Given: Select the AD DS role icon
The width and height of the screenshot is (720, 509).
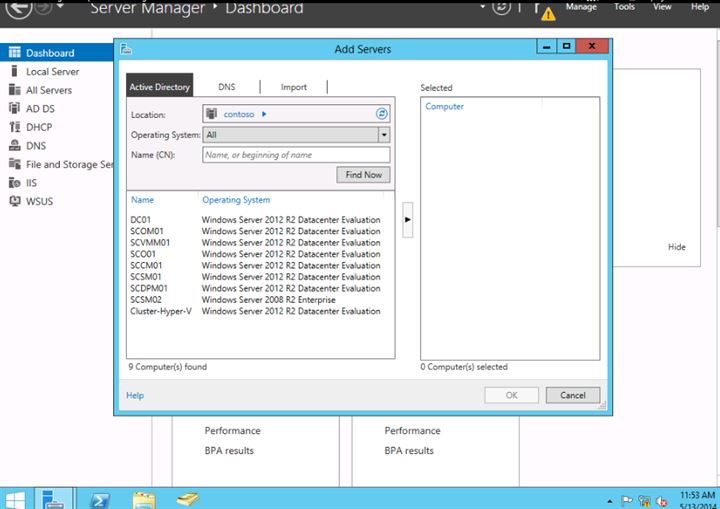Looking at the screenshot, I should pos(15,108).
